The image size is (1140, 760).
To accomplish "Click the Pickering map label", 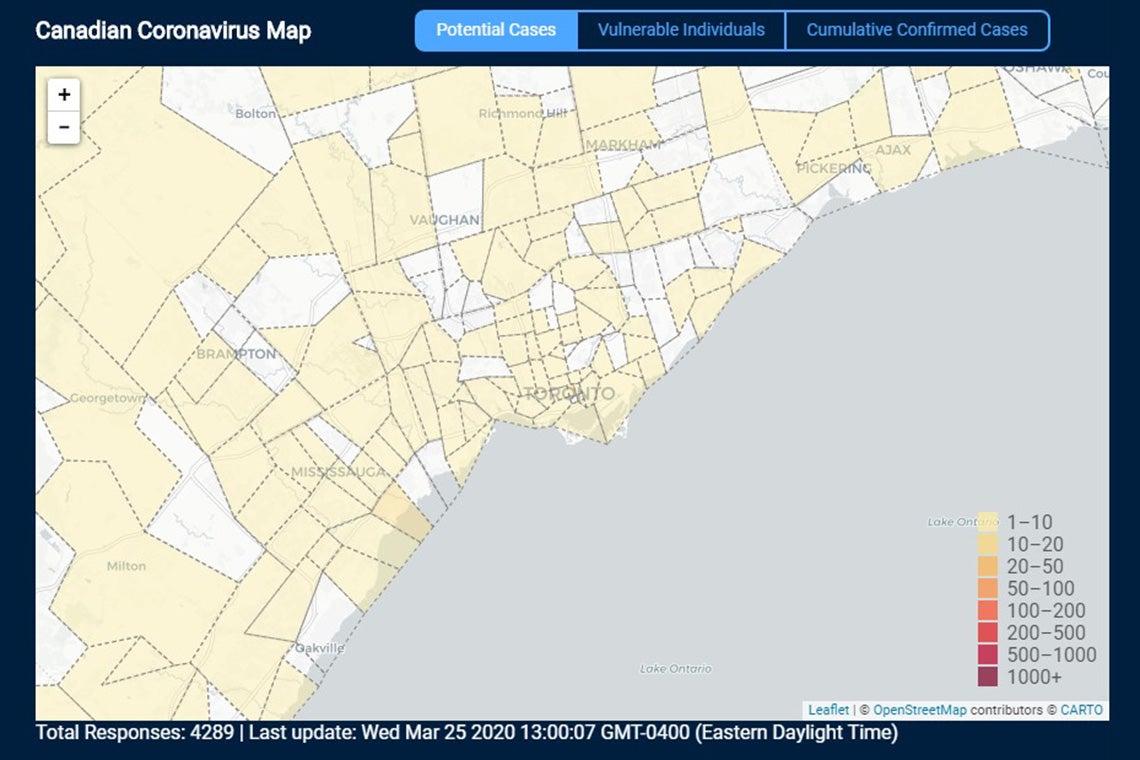I will coord(833,168).
